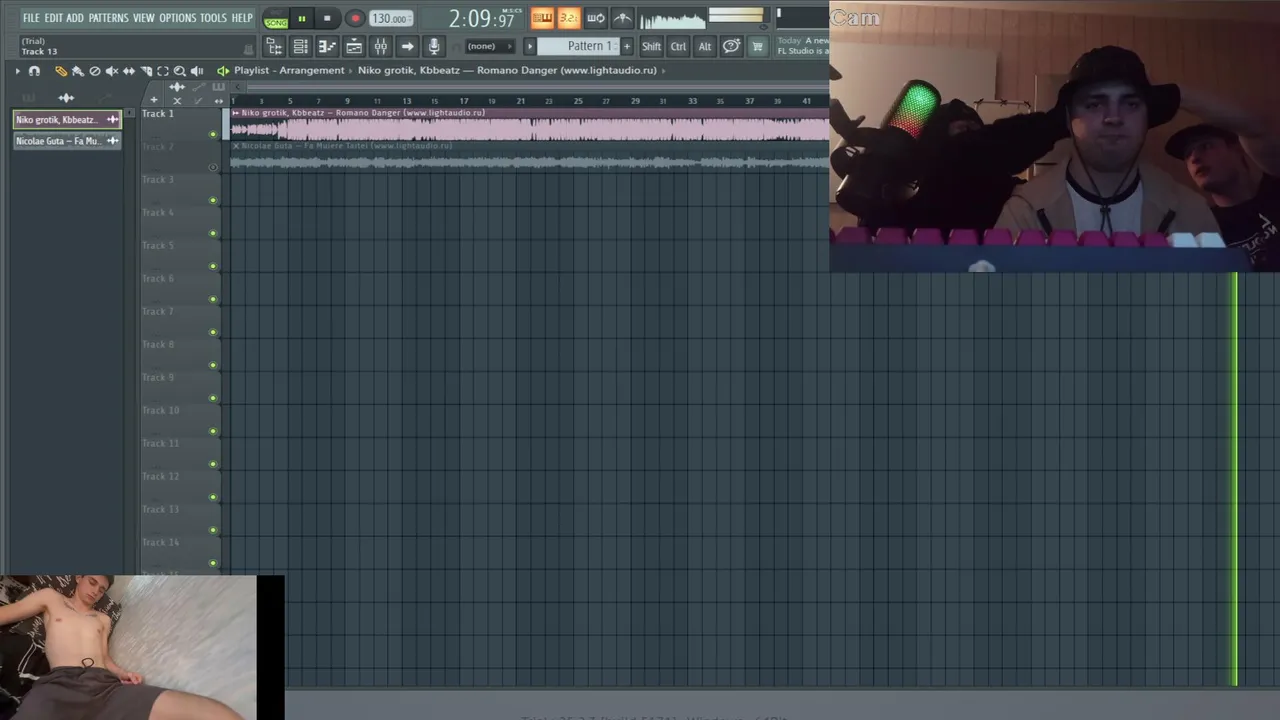Click the Ctrl button

click(x=678, y=46)
